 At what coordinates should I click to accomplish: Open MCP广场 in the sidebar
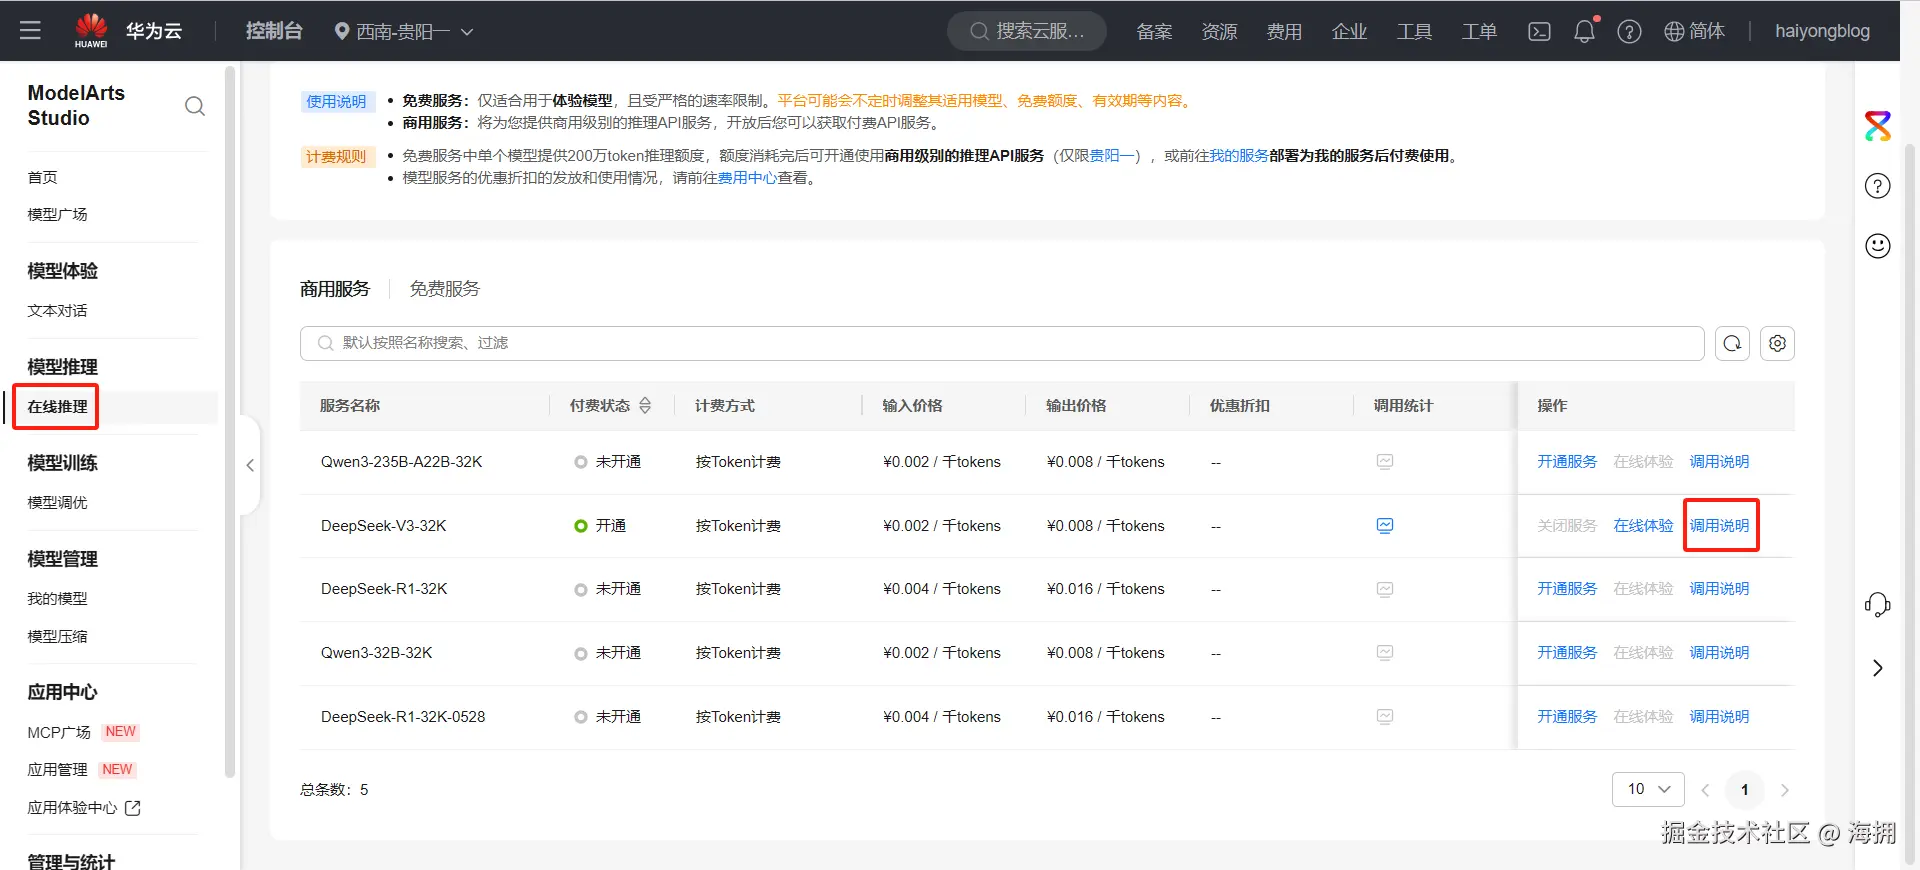point(59,732)
